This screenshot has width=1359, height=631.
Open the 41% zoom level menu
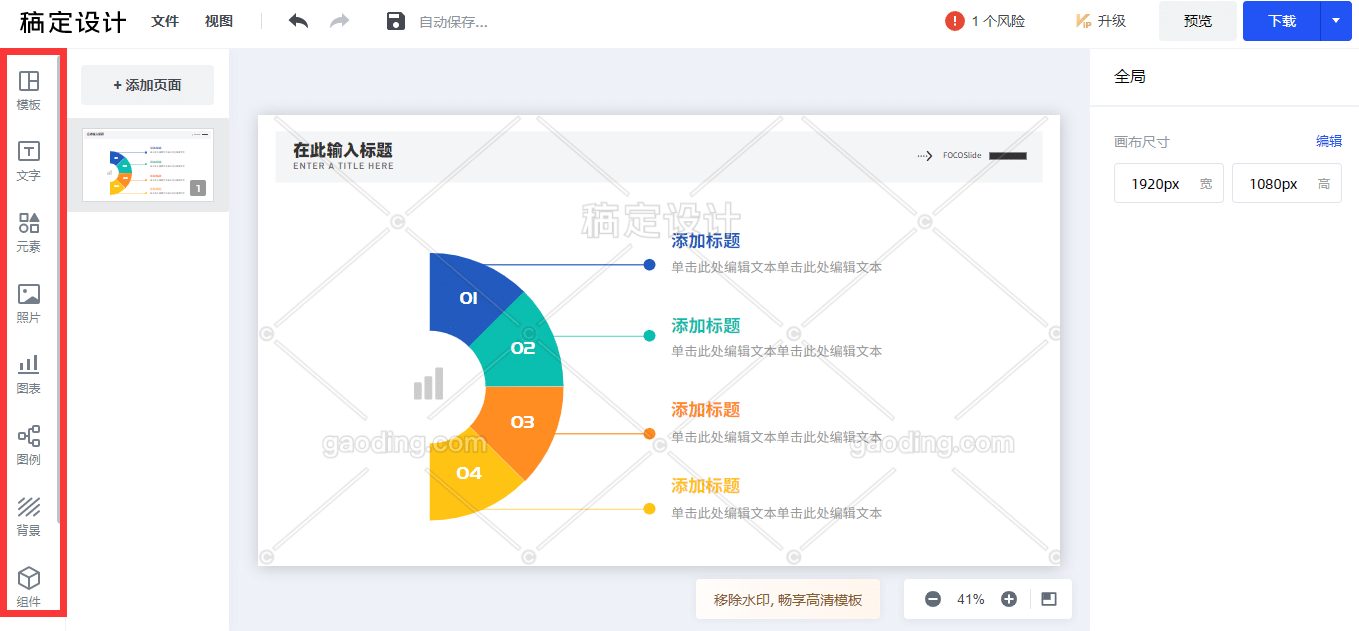click(971, 599)
